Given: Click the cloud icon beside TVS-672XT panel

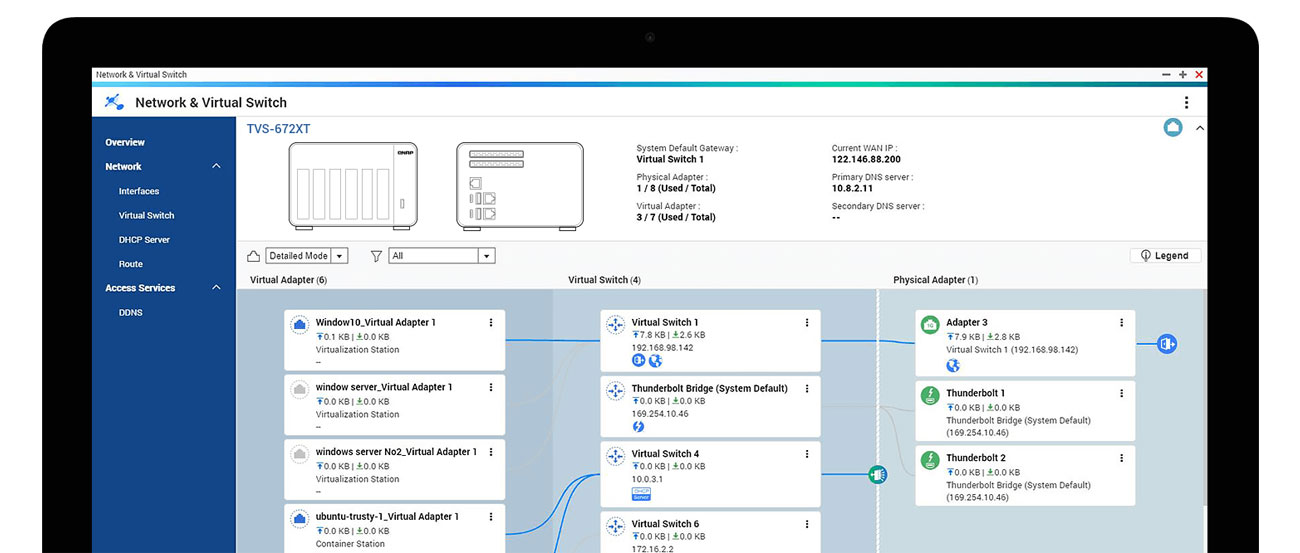Looking at the screenshot, I should tap(1174, 128).
